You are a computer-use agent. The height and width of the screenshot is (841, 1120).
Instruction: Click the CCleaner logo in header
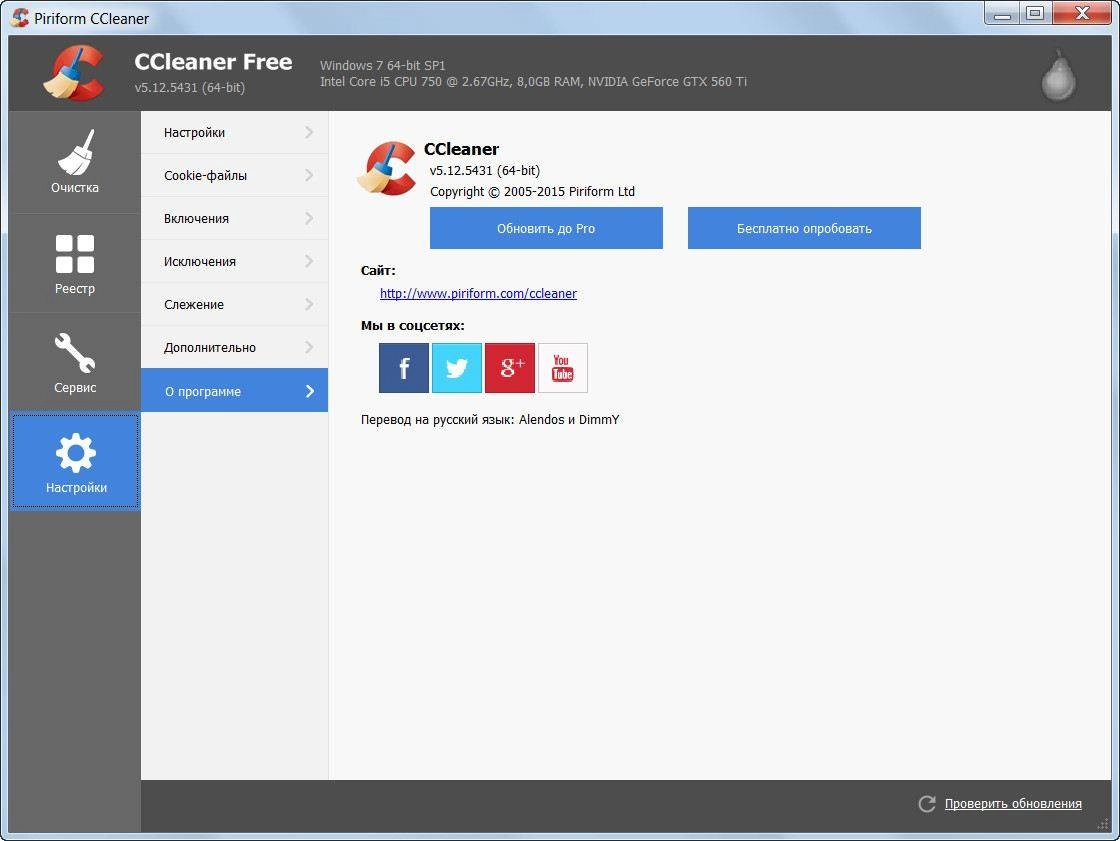coord(74,72)
